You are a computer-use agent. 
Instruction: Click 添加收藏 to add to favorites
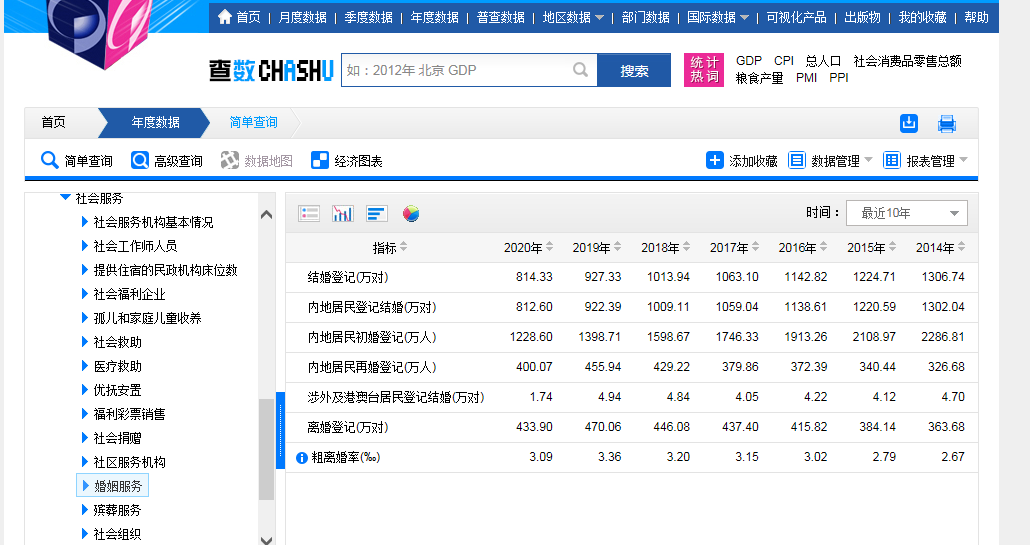pos(742,160)
